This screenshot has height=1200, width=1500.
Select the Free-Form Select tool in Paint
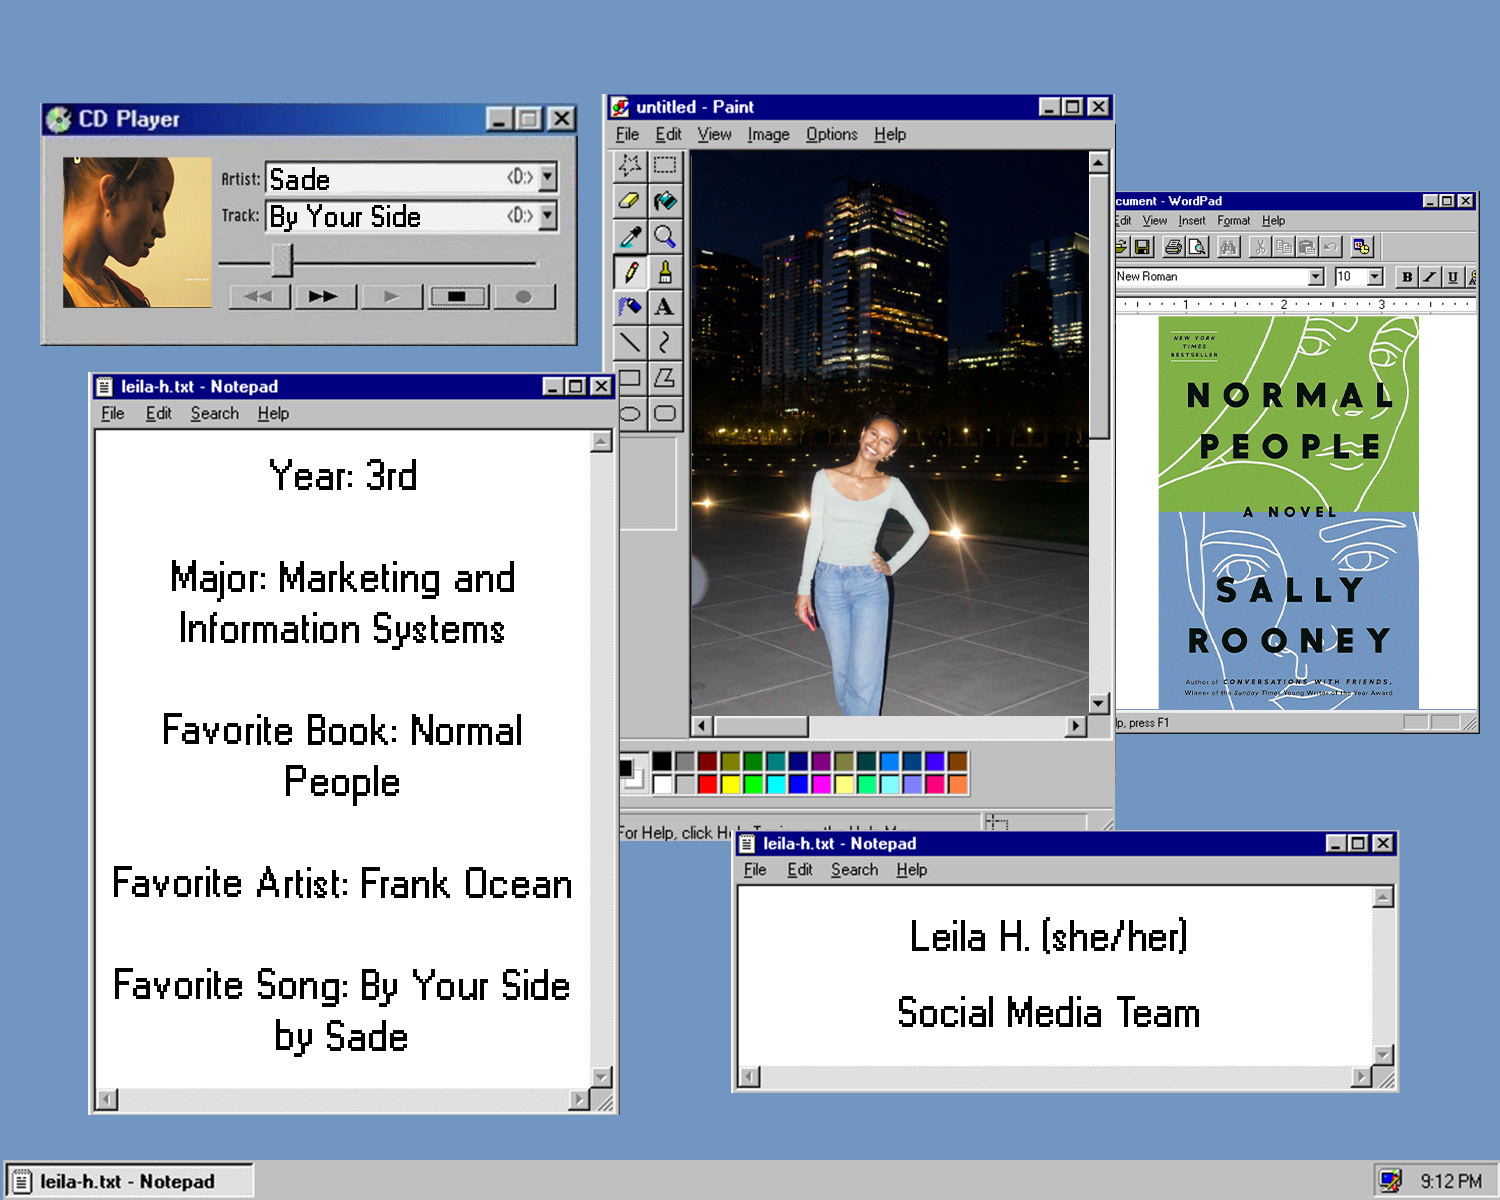630,165
